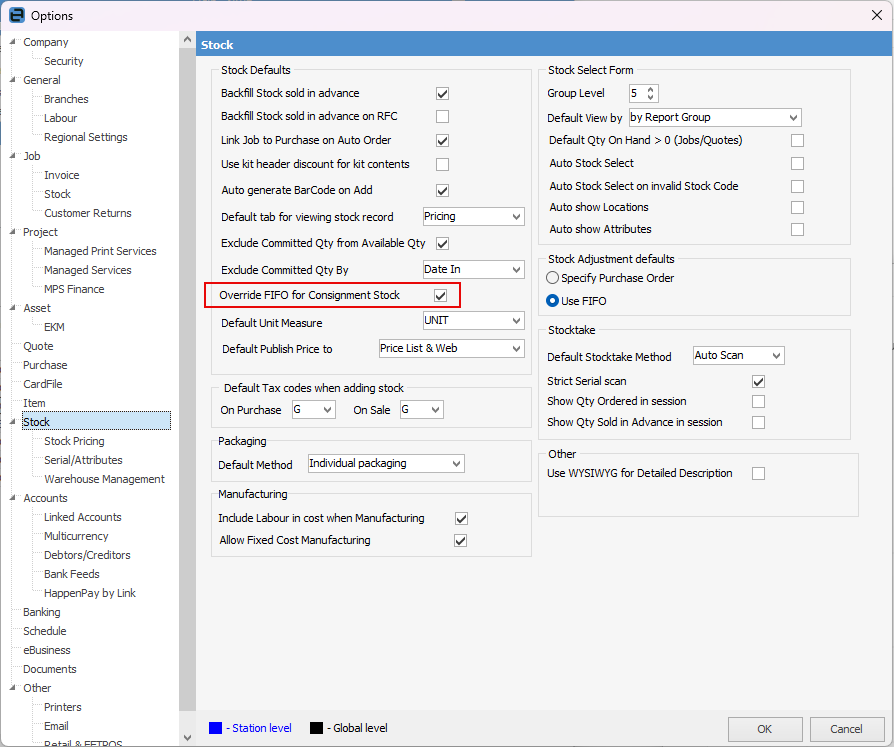894x747 pixels.
Task: Enable Use kit header discount for kit contents
Action: click(442, 164)
